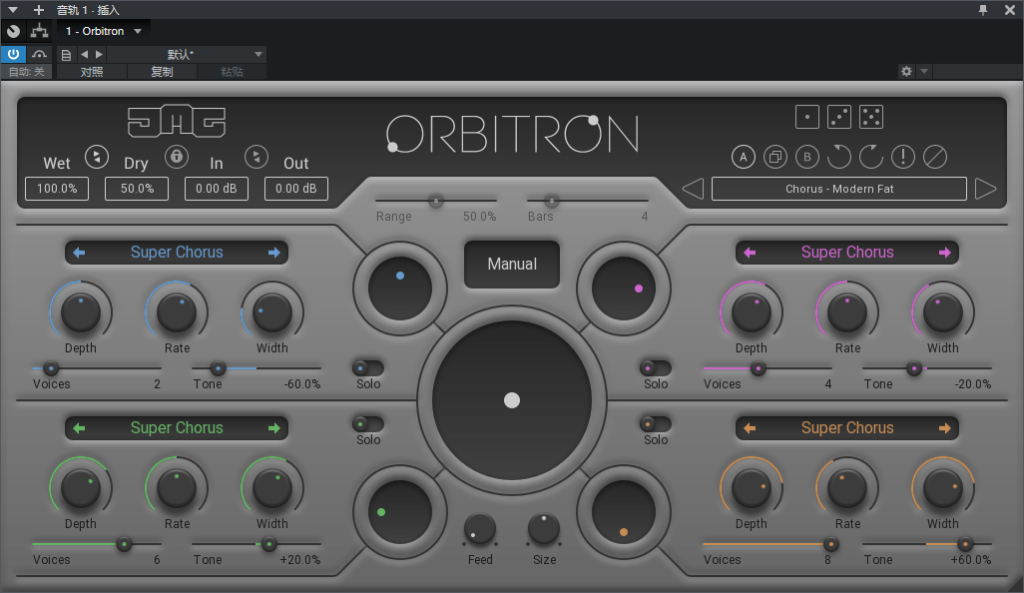The image size is (1024, 593).
Task: Click the five-dot dice randomize icon
Action: point(871,118)
